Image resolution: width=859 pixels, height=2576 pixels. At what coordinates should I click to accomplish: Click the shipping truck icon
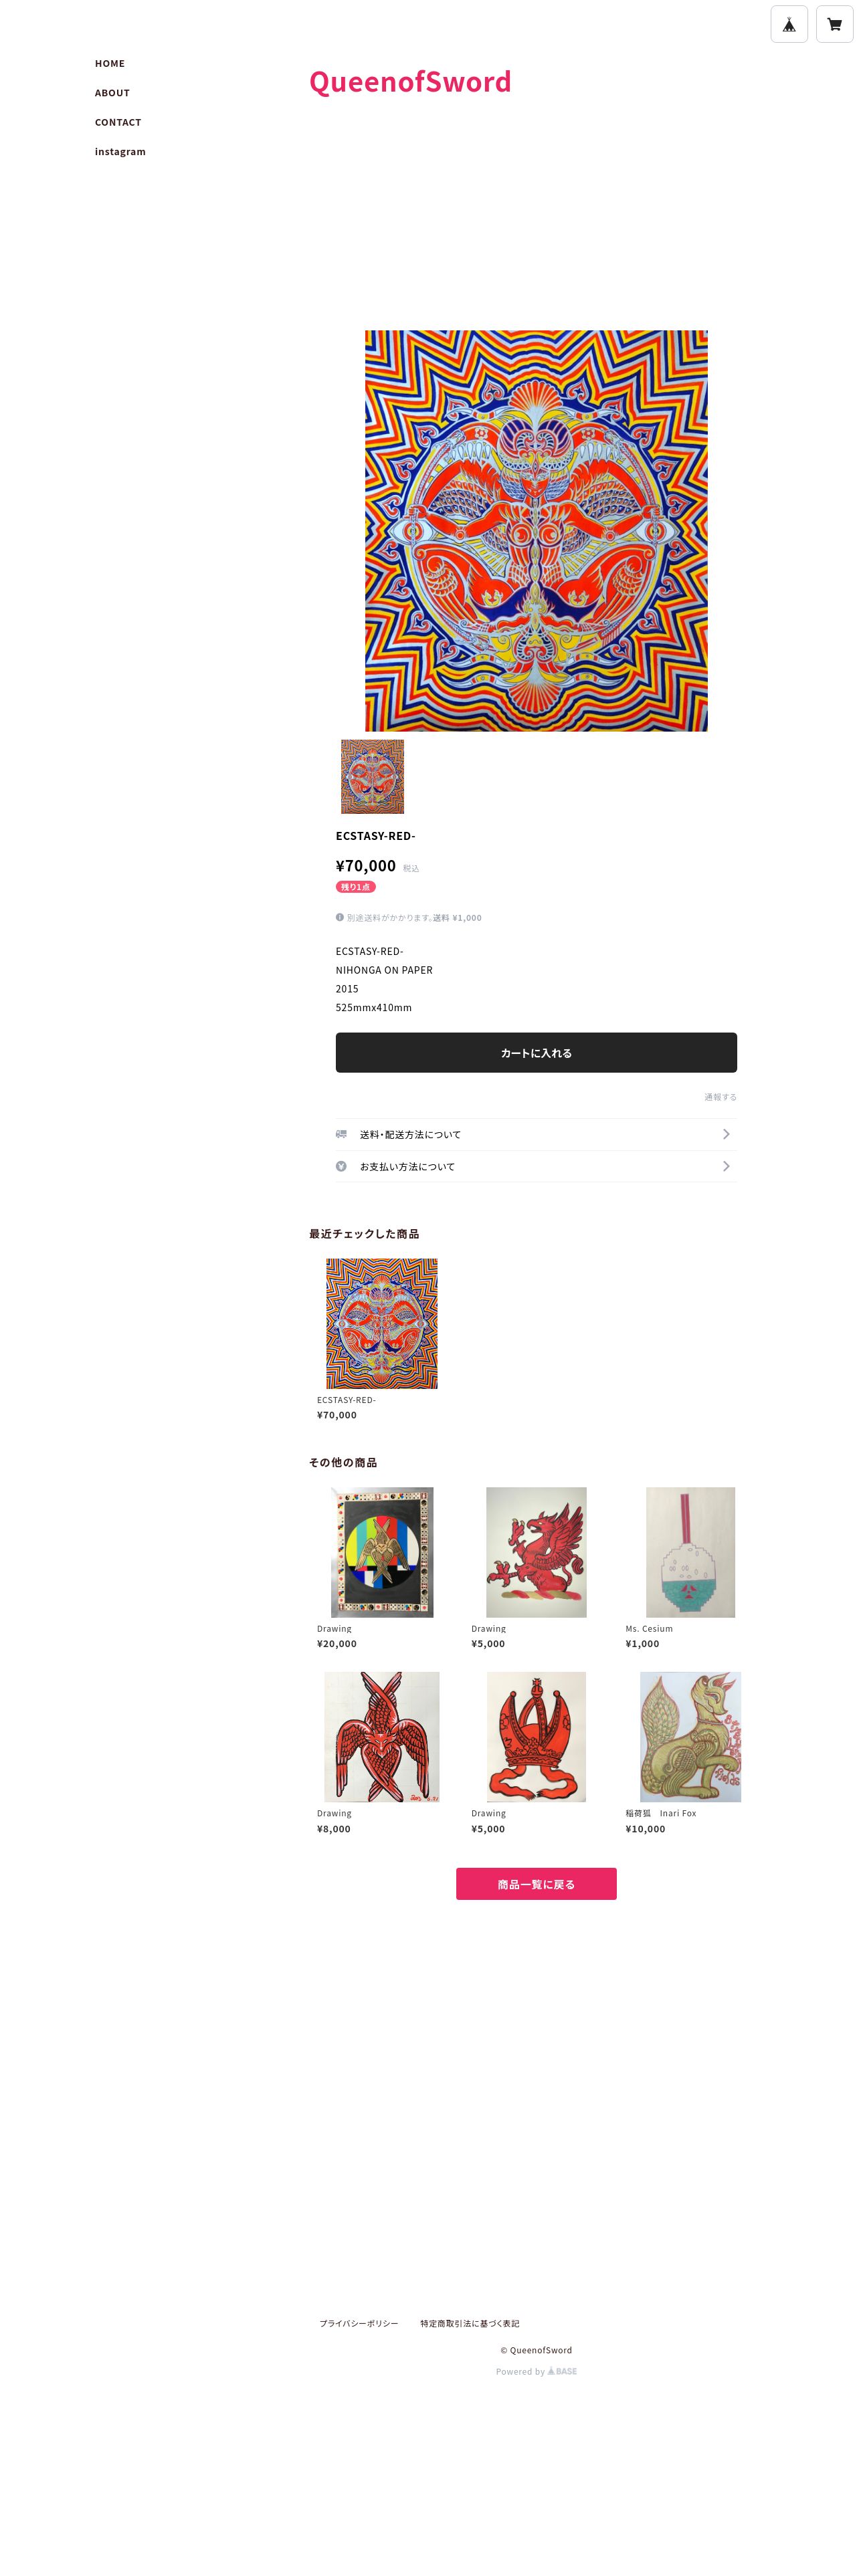341,1134
